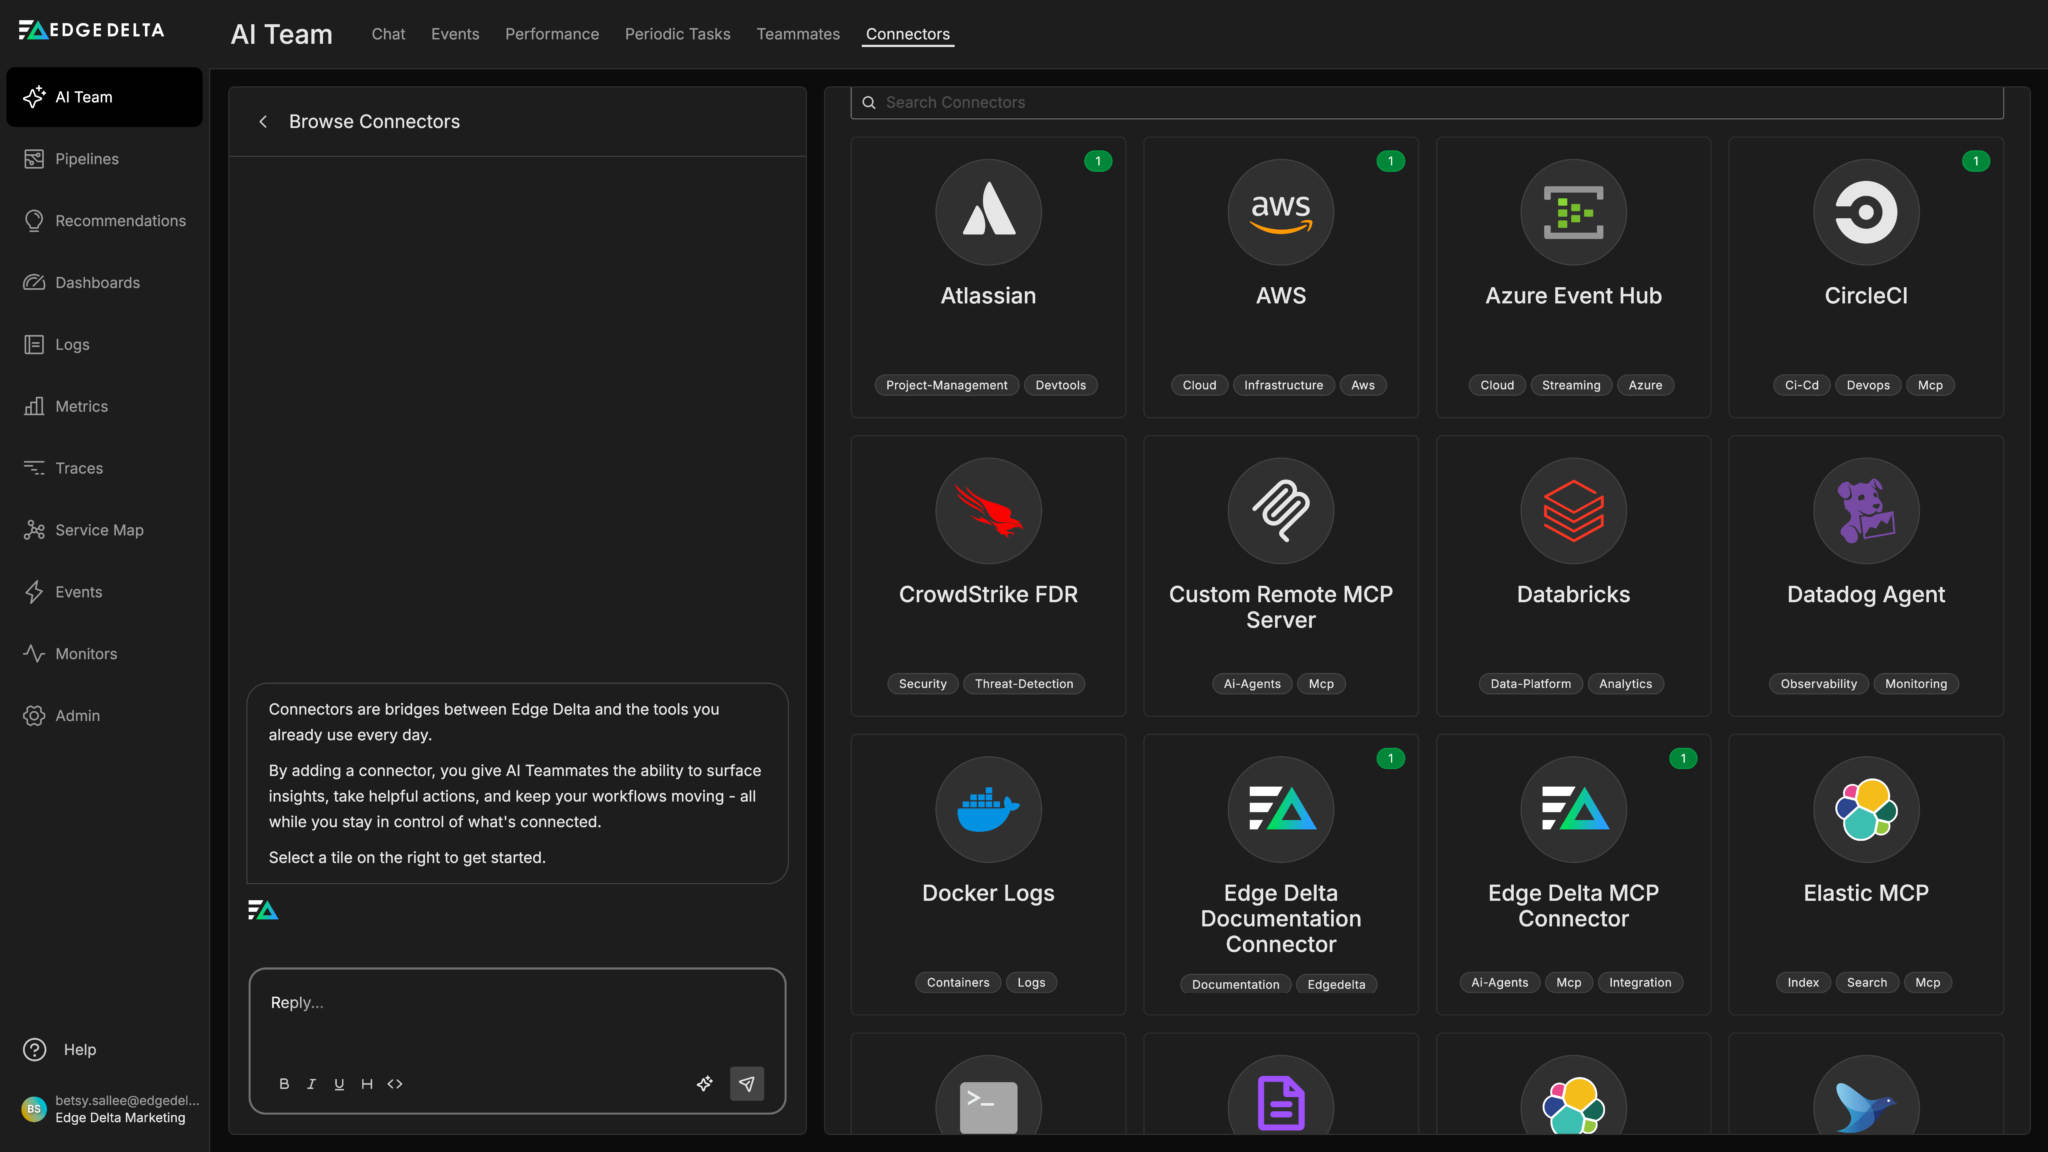
Task: Open the Dashboards panel
Action: click(x=97, y=282)
